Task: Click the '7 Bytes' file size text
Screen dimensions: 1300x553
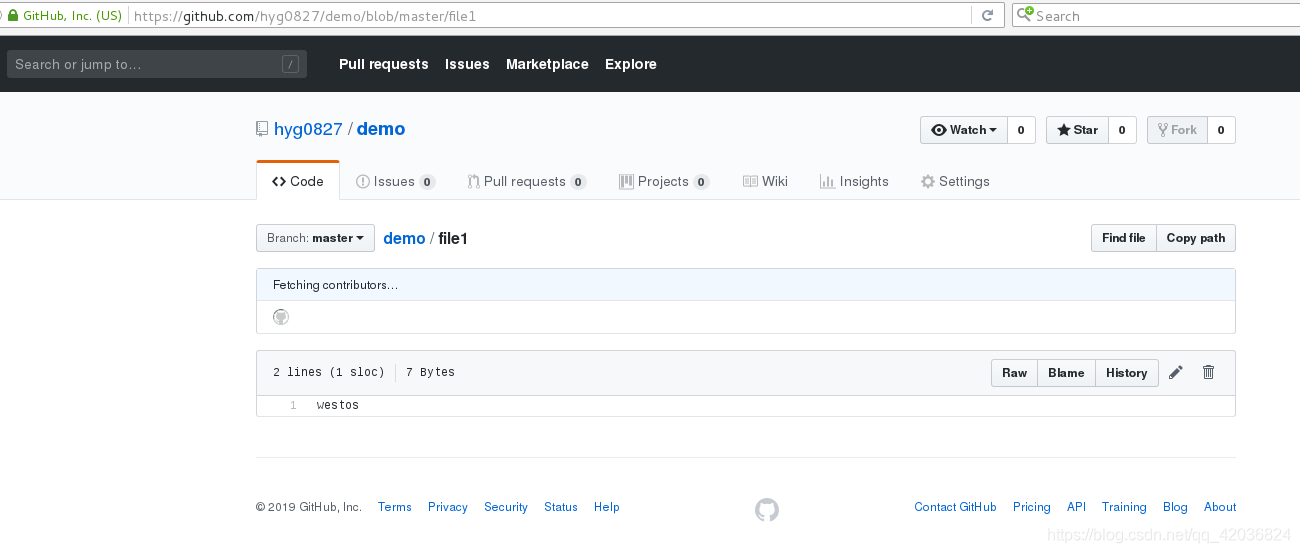Action: [430, 372]
